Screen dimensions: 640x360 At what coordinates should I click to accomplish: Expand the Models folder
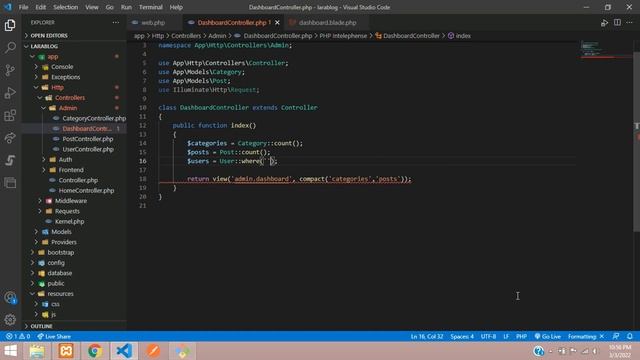coord(61,232)
